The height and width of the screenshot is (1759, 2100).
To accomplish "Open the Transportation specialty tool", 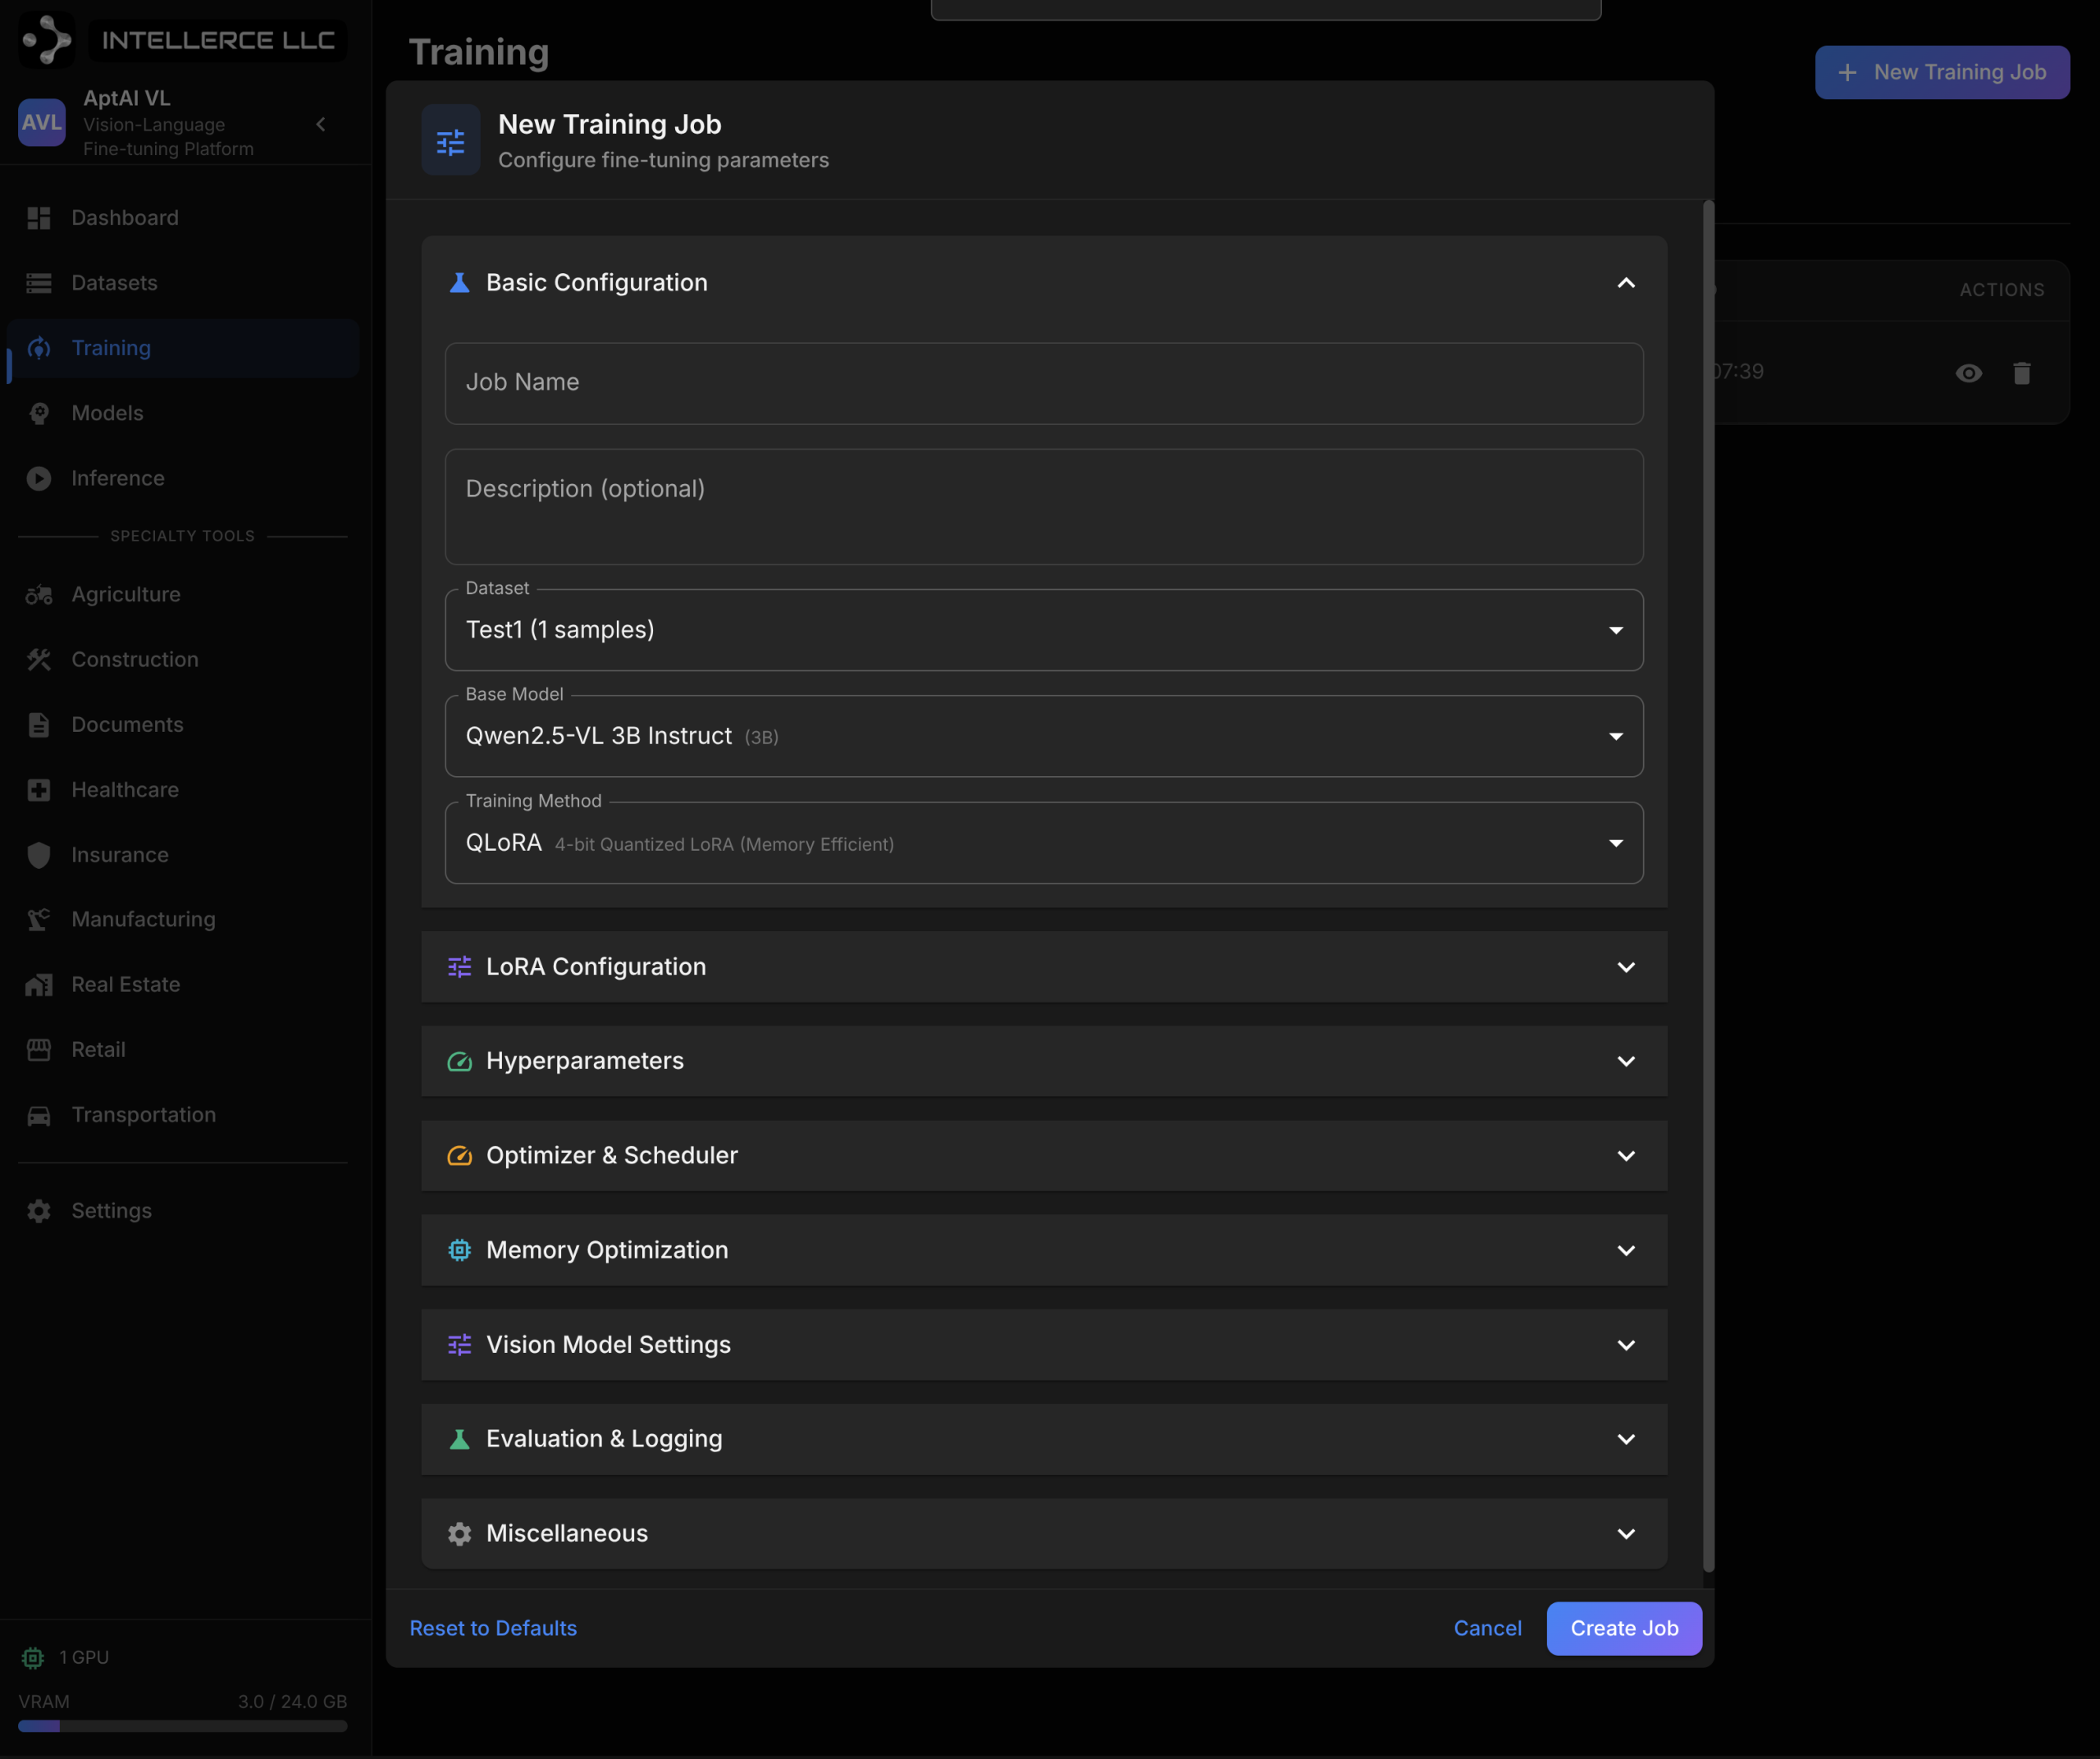I will (x=184, y=1115).
